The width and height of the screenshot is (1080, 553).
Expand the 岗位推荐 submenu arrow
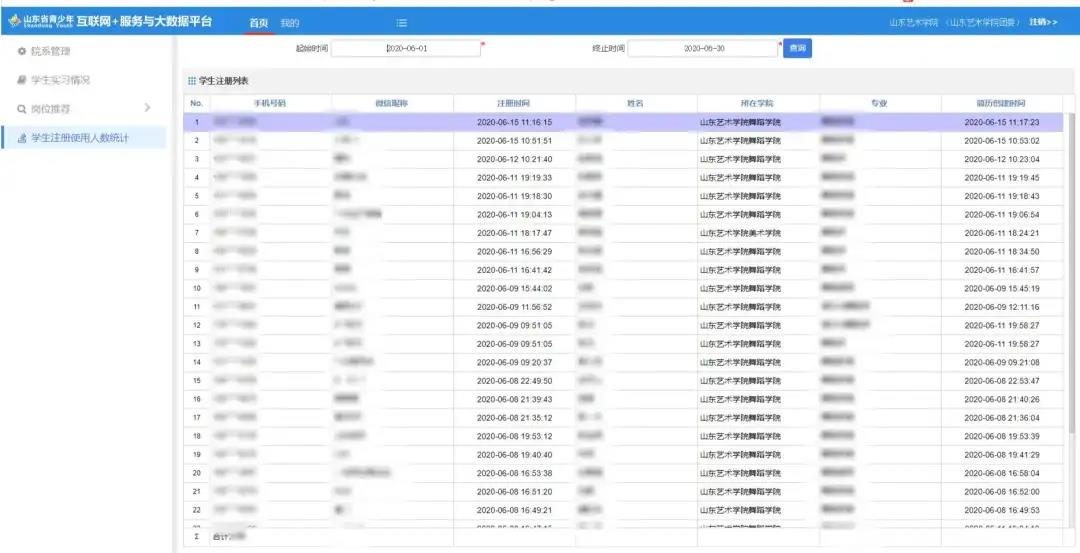pyautogui.click(x=147, y=108)
